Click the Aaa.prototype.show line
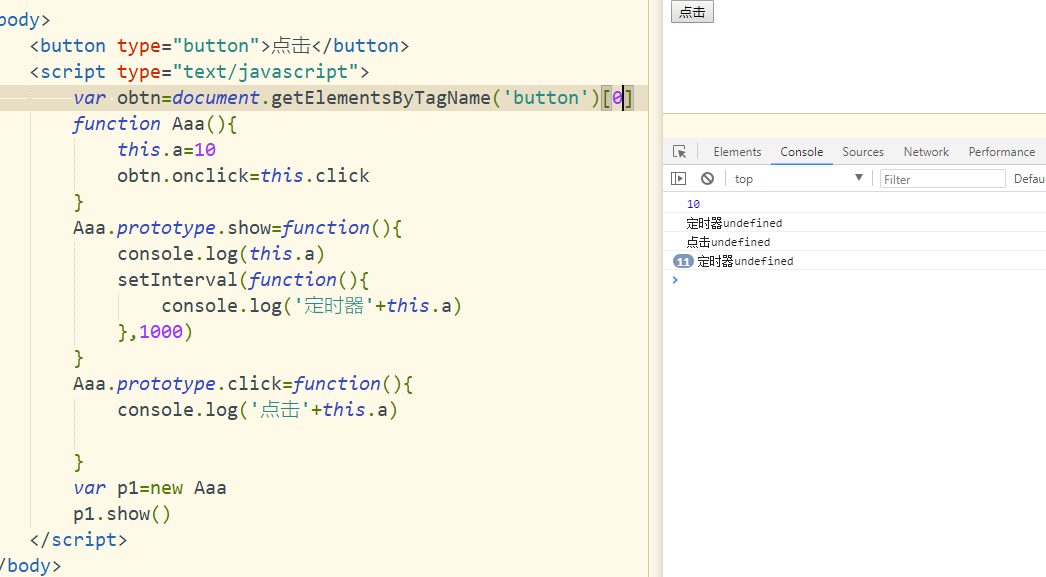 click(237, 228)
